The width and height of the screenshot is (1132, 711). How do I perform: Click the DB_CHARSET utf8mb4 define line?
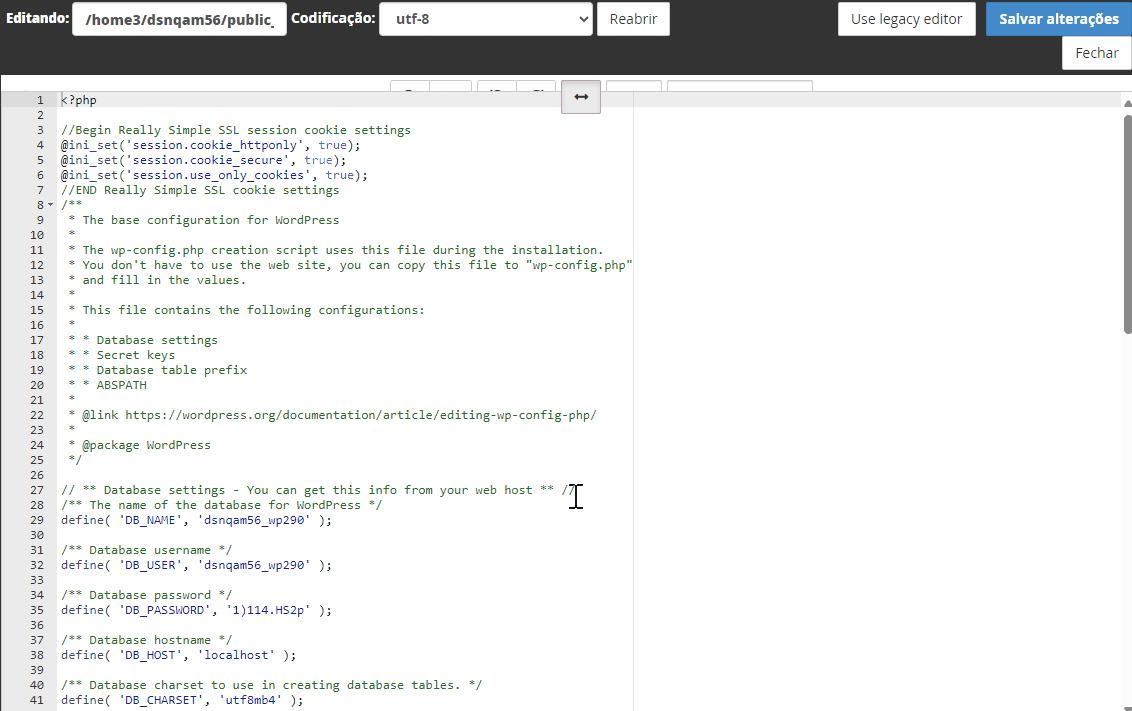[x=182, y=700]
